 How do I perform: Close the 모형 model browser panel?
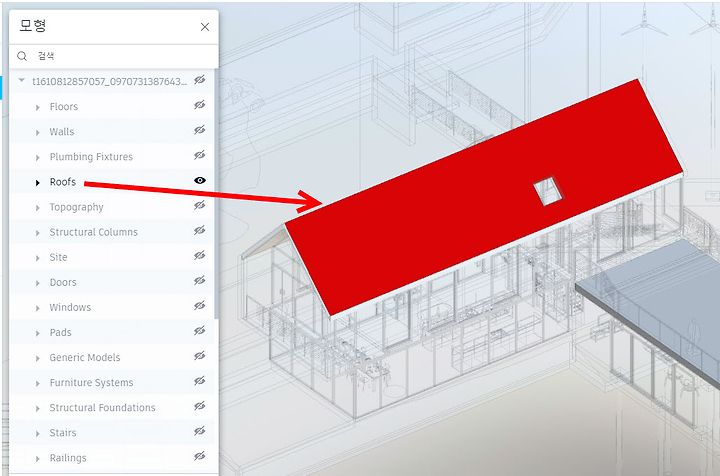[205, 27]
